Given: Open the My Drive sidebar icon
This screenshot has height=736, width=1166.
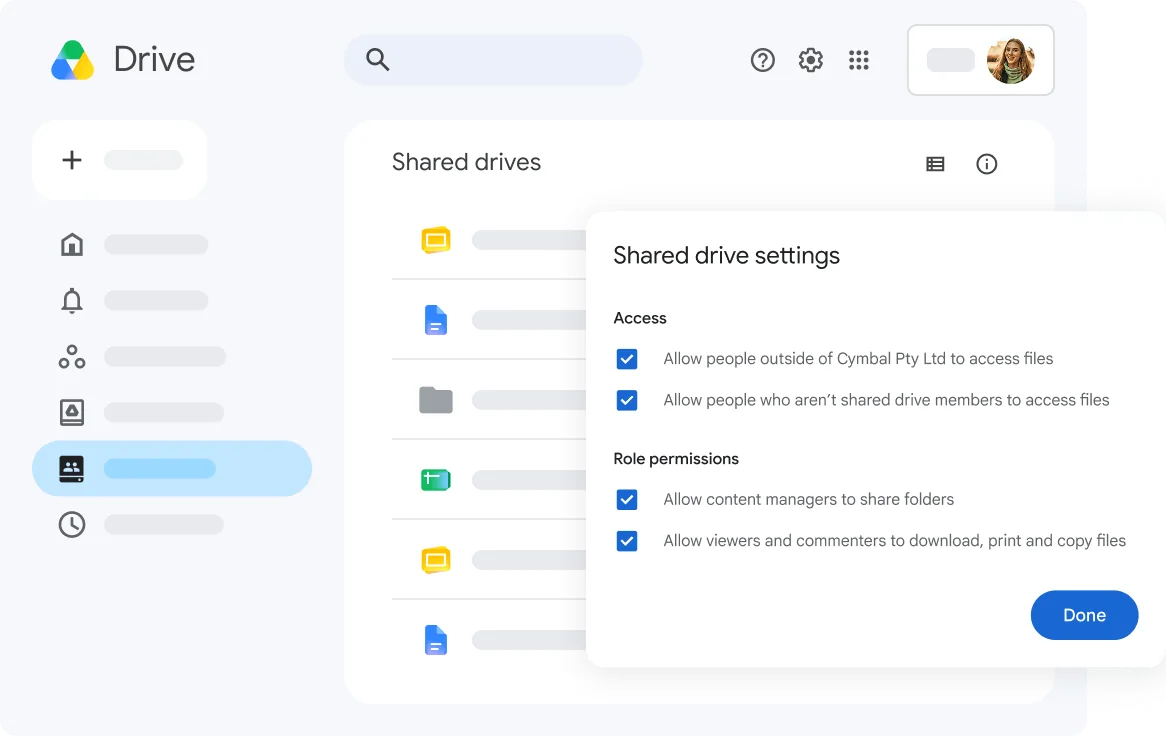Looking at the screenshot, I should coord(72,412).
